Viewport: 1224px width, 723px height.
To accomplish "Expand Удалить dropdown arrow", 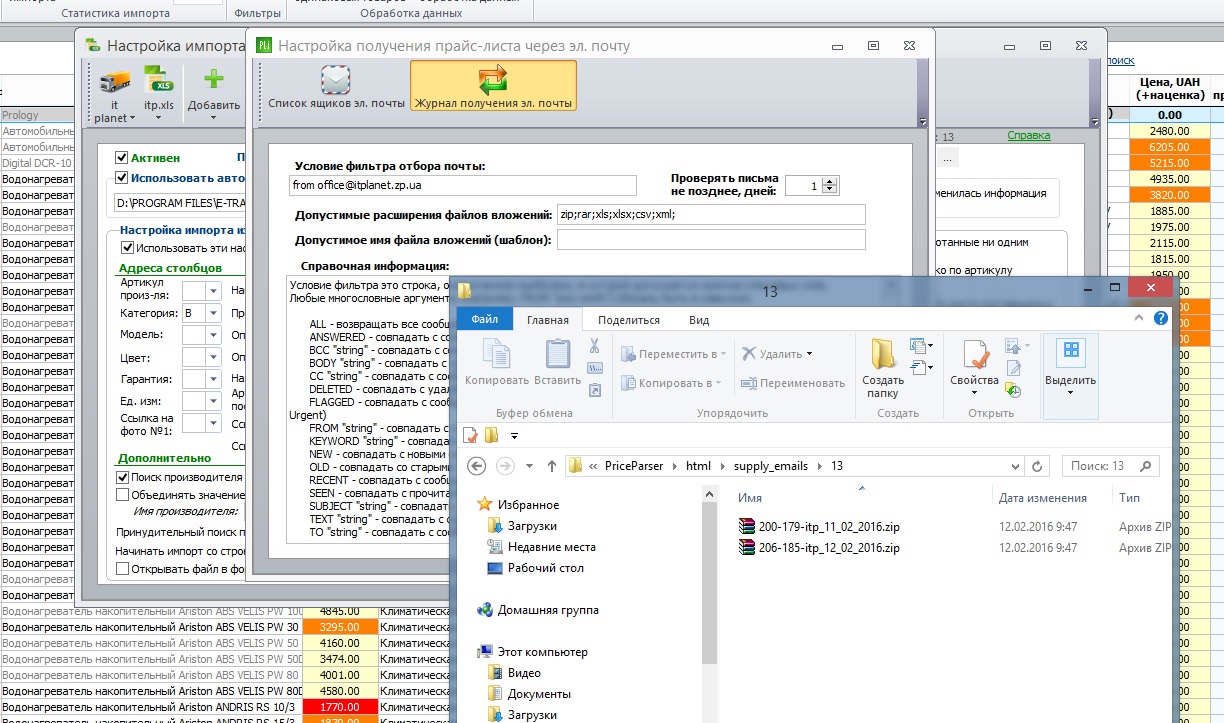I will (809, 354).
